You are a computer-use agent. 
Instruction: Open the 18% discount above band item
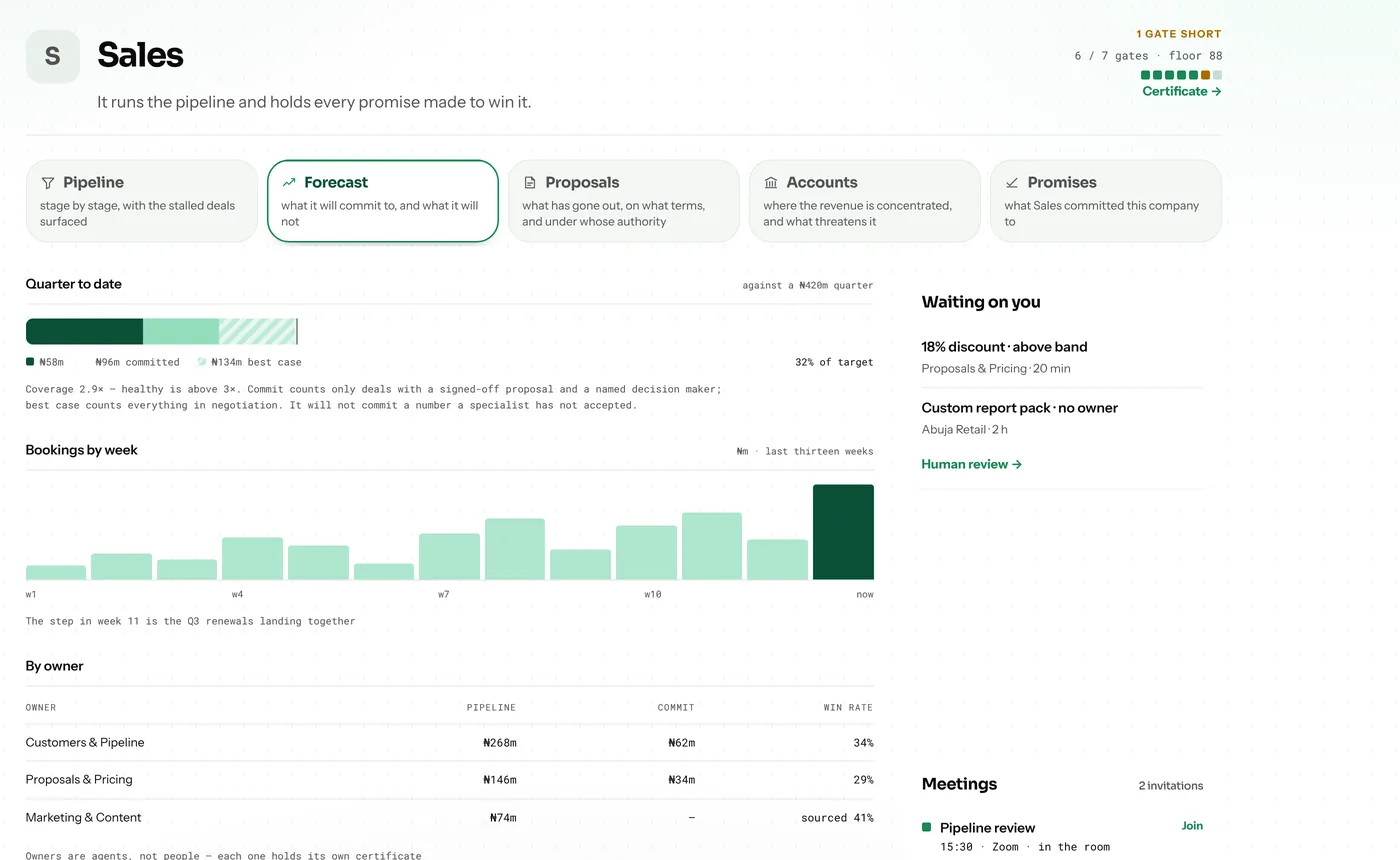[x=1062, y=357]
